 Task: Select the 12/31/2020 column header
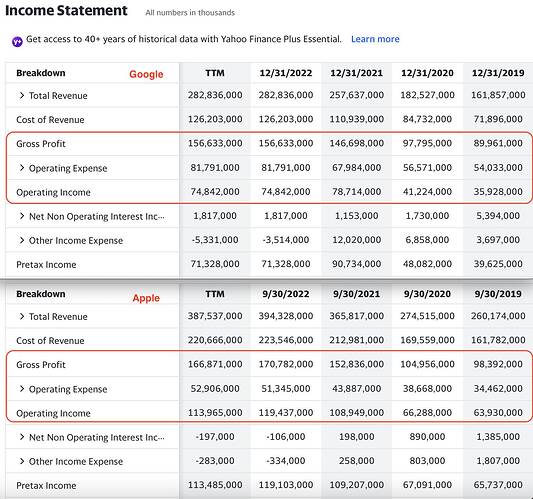point(427,73)
